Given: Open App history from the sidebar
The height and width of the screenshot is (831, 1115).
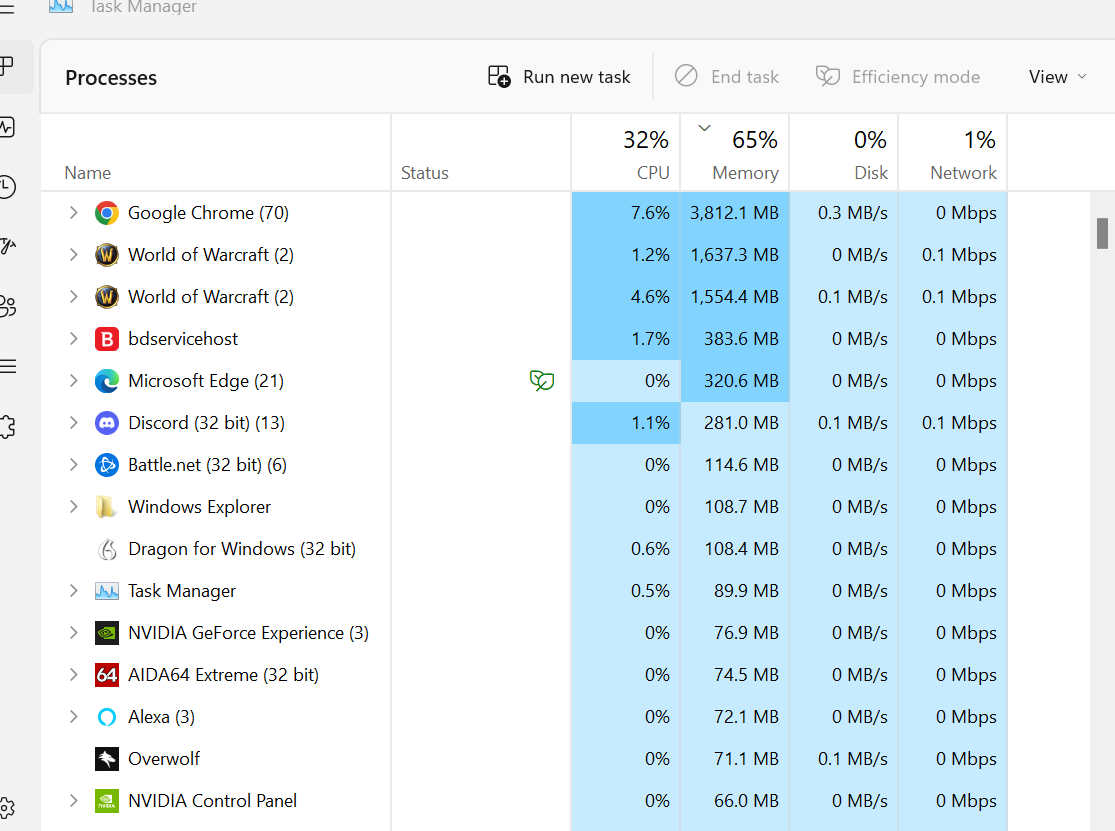Looking at the screenshot, I should point(8,187).
